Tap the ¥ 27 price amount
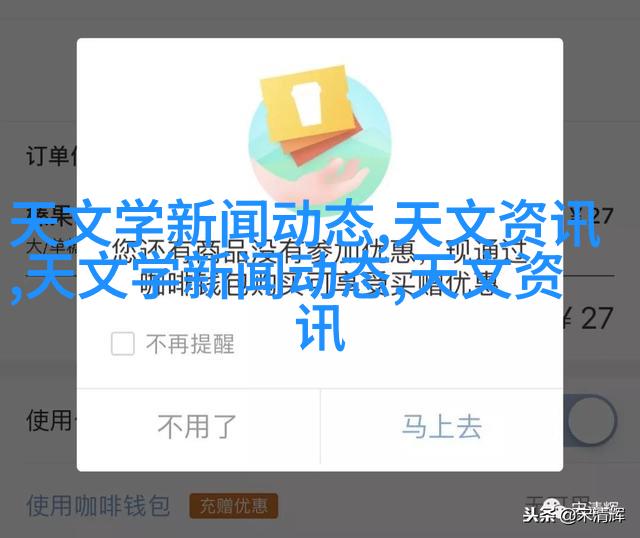 point(589,318)
